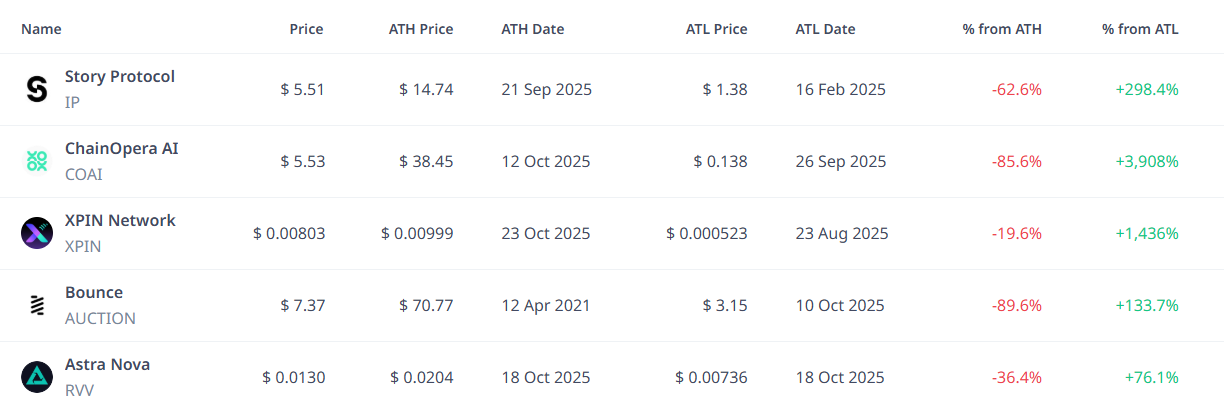Click the COAI ticker symbol
This screenshot has height=412, width=1224.
click(x=84, y=175)
